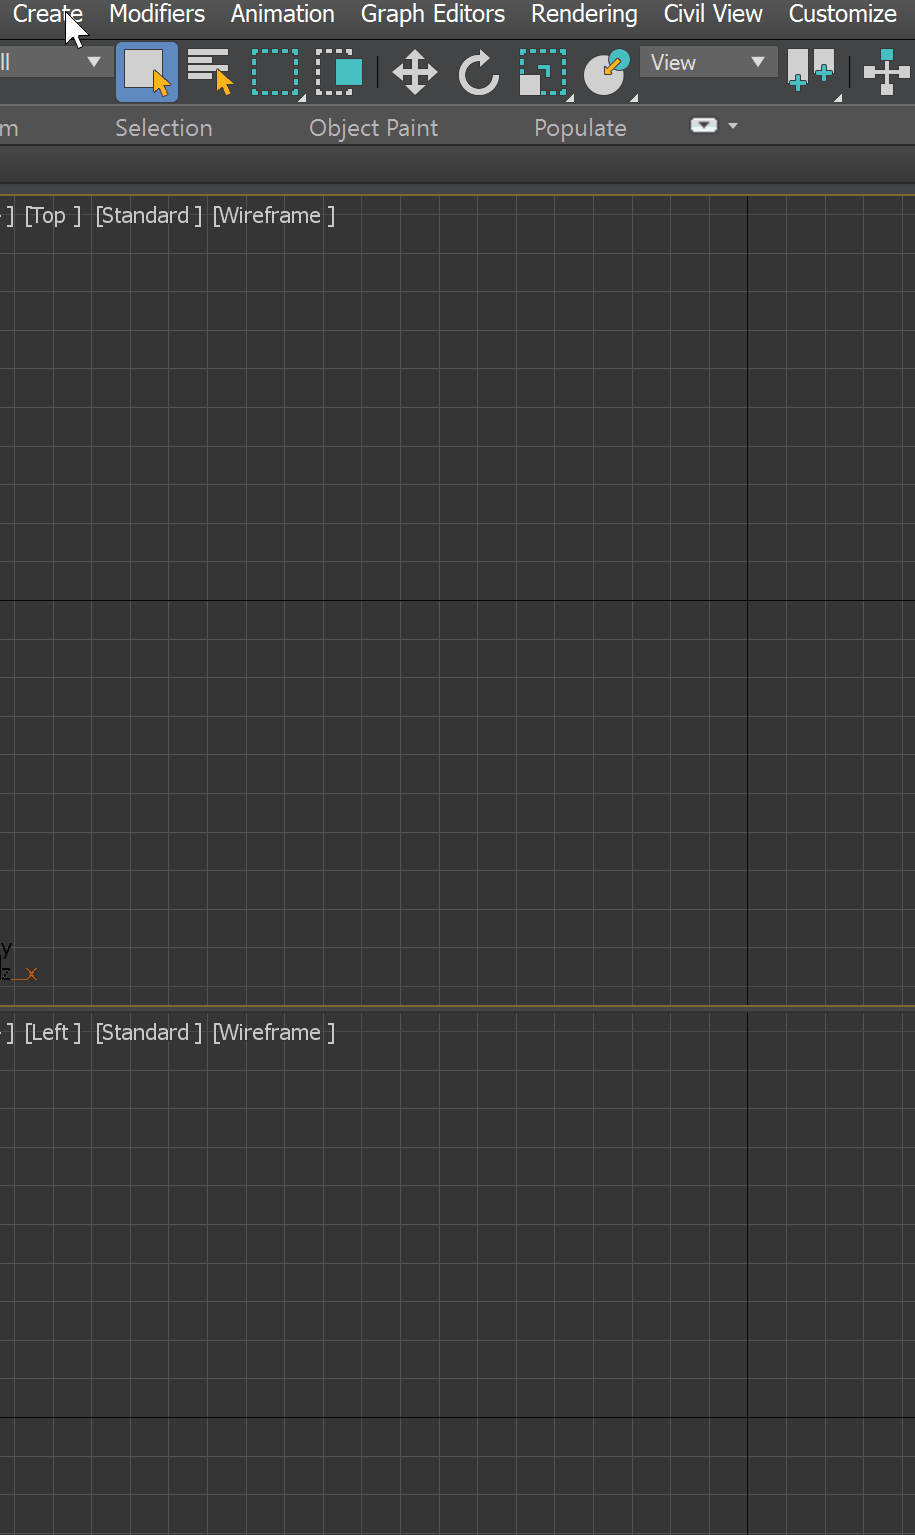Choose the Rectangular Selection Region tool
Viewport: 915px width, 1535px height.
point(274,70)
